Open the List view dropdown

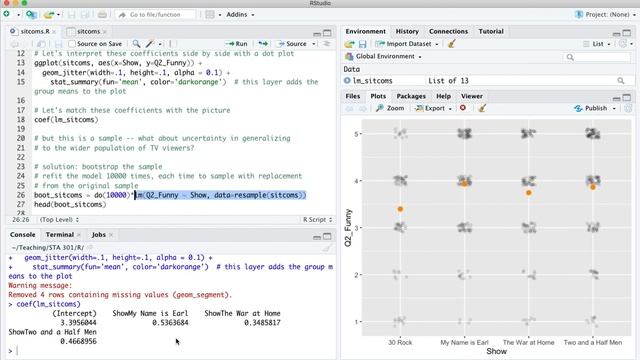coord(597,44)
